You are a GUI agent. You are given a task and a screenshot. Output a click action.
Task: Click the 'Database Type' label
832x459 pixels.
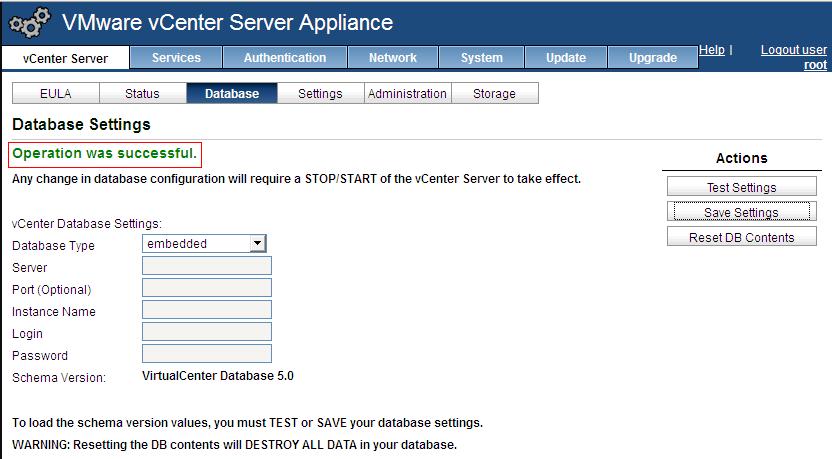[x=53, y=246]
